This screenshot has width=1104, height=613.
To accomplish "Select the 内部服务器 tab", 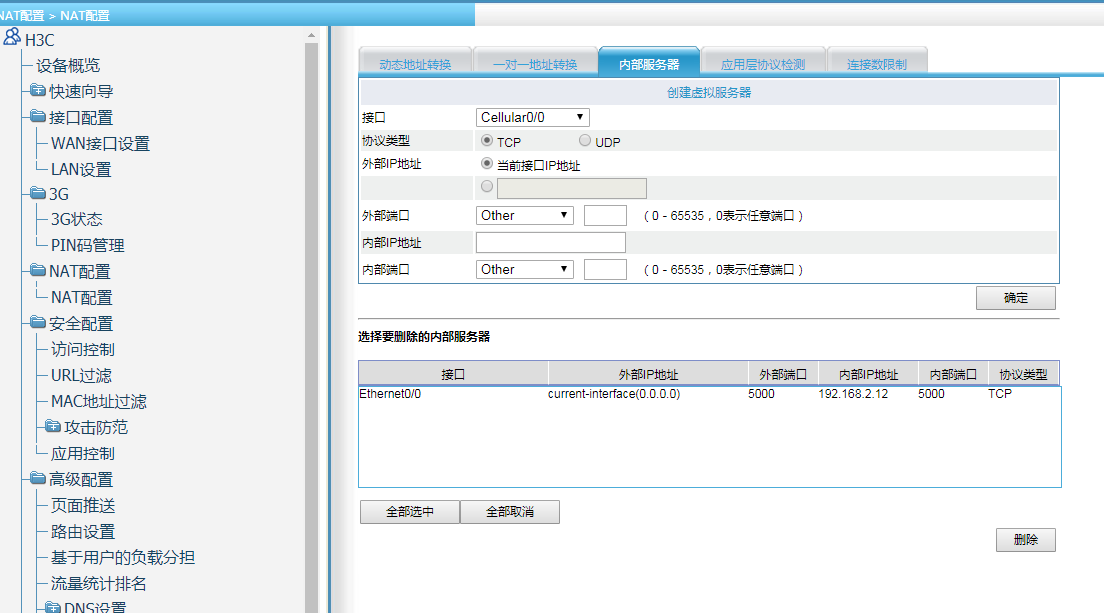I will pyautogui.click(x=649, y=64).
